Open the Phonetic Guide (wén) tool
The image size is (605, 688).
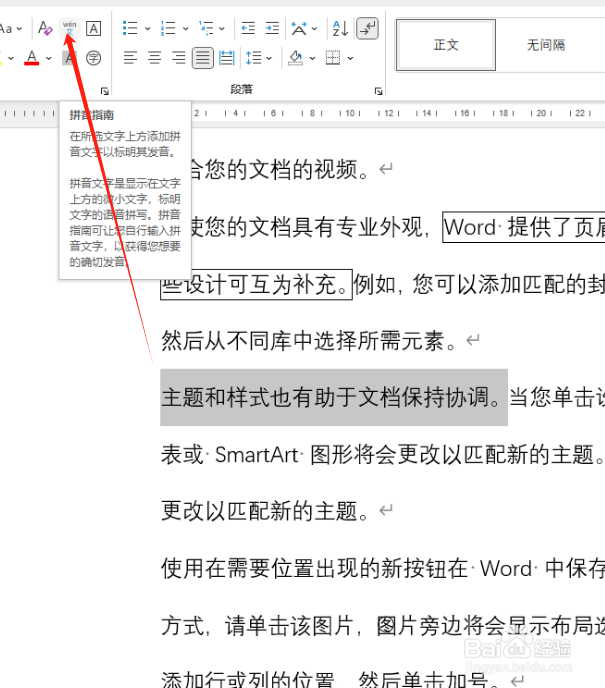click(69, 29)
